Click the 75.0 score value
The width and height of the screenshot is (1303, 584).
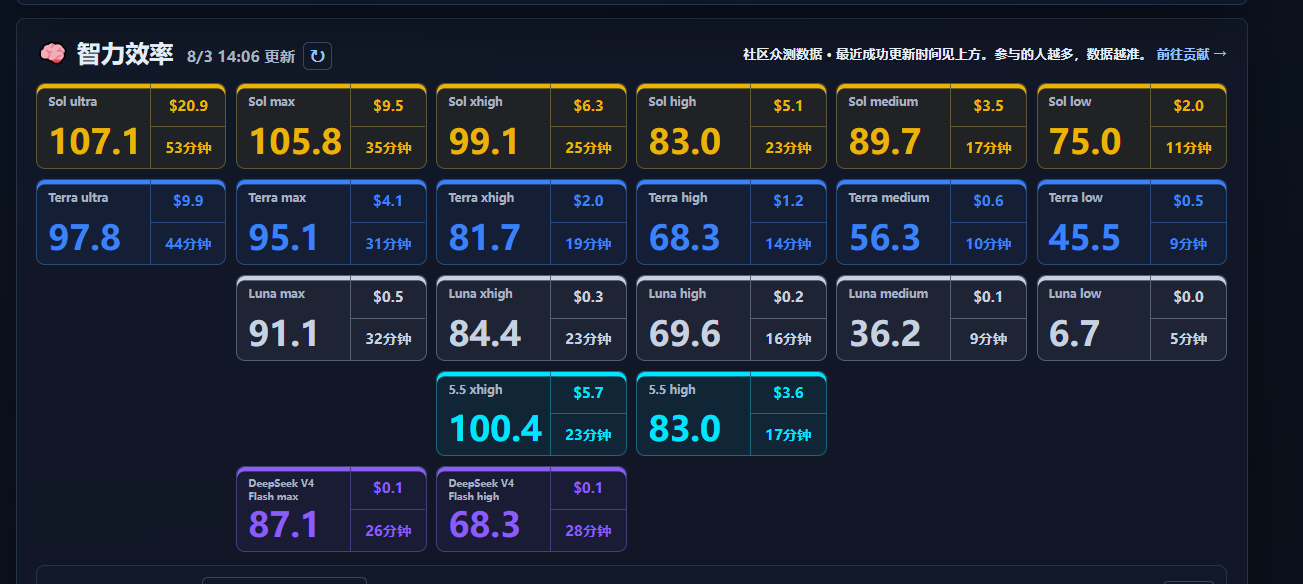point(1085,142)
